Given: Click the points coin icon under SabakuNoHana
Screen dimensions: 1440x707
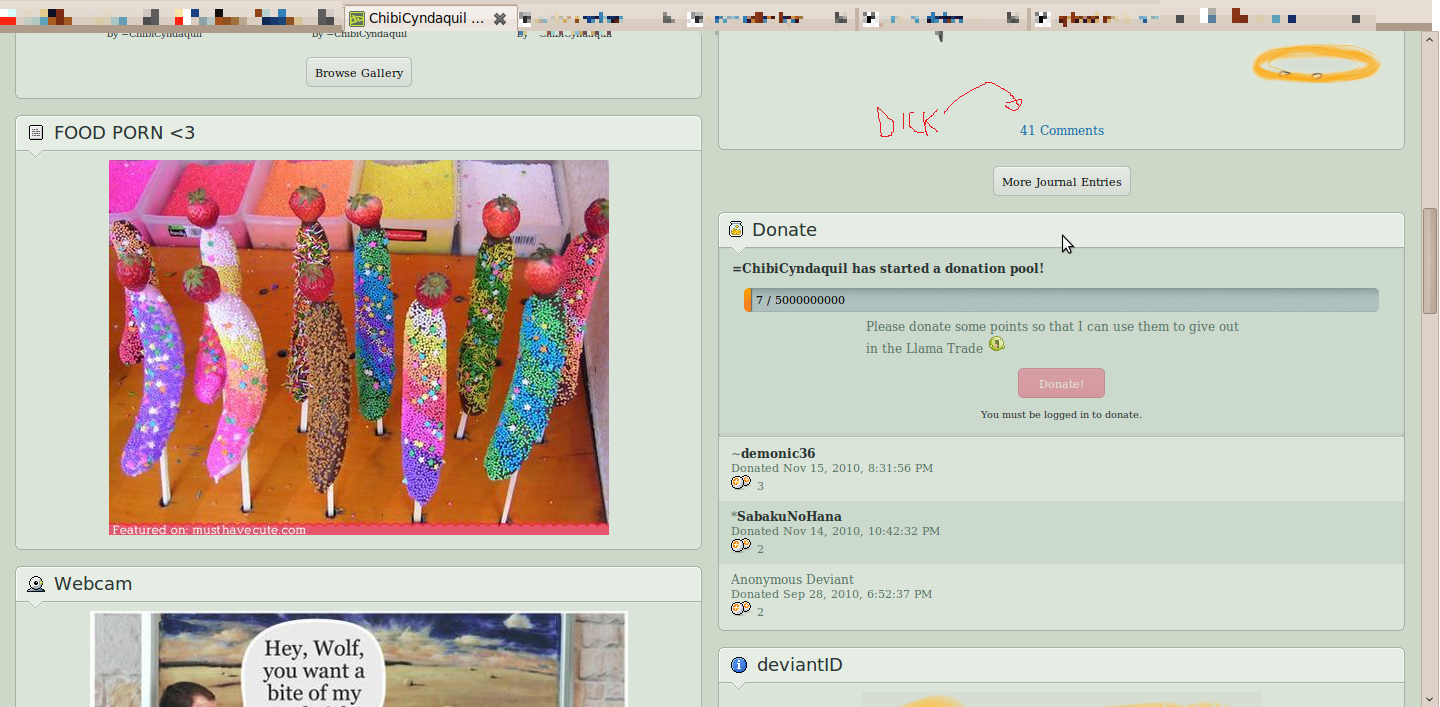Looking at the screenshot, I should click(x=740, y=546).
